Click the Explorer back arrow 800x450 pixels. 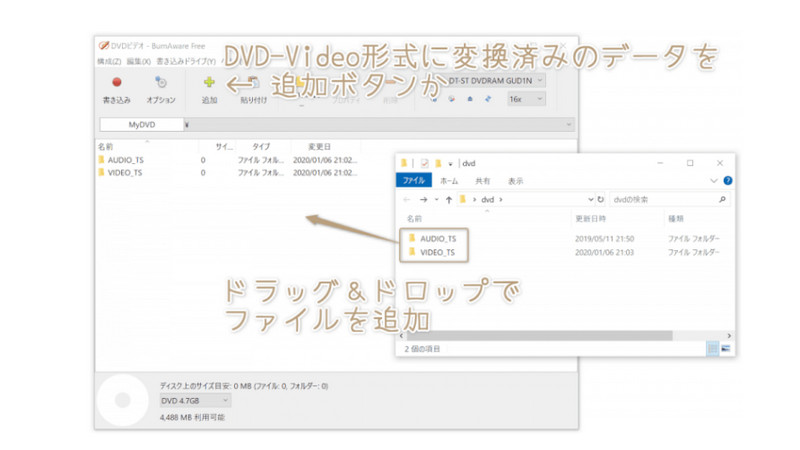[x=407, y=199]
